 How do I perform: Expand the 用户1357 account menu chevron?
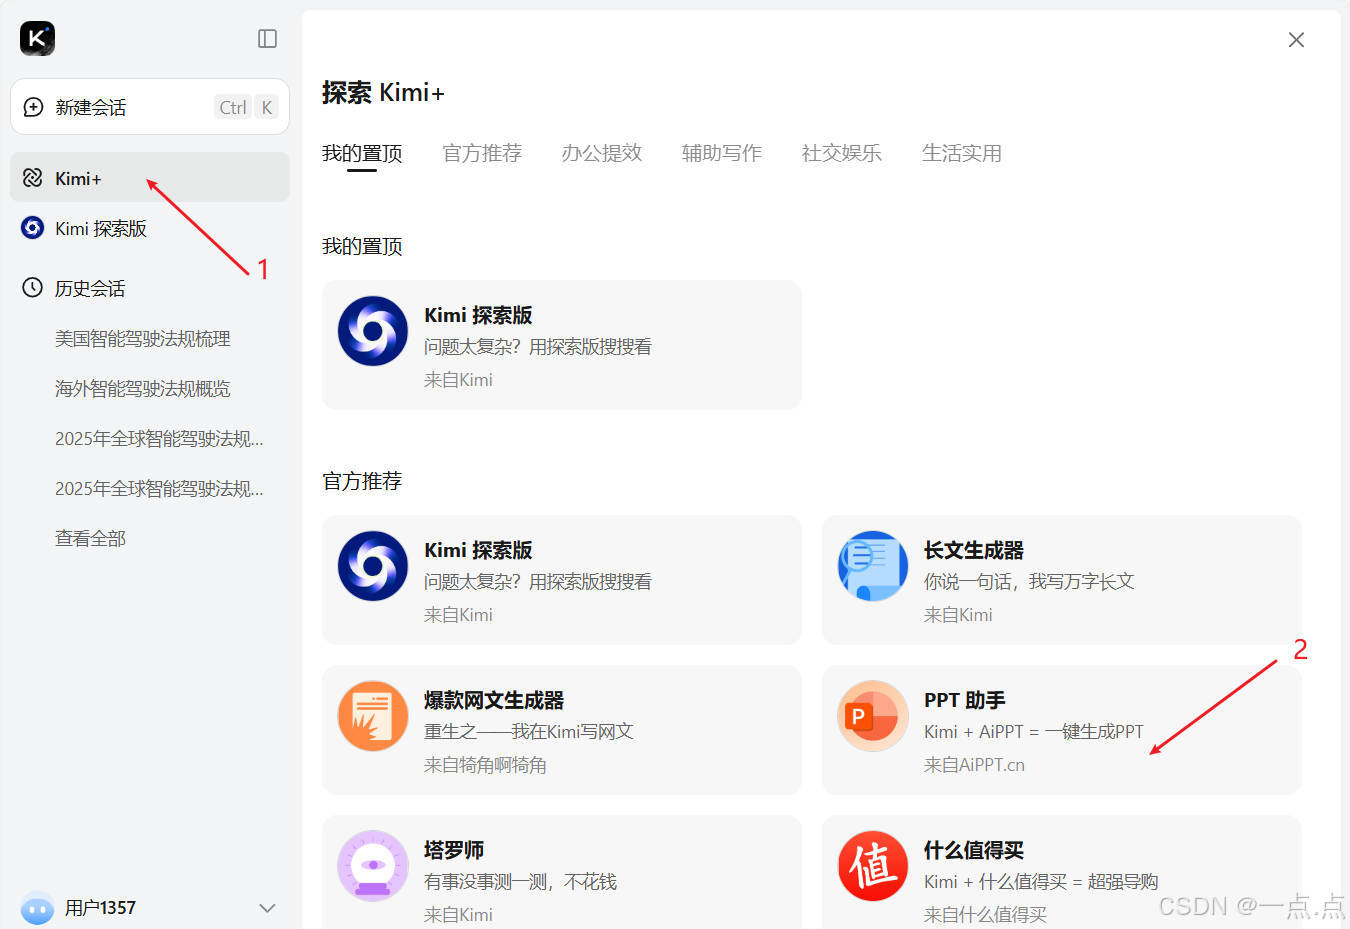(x=267, y=908)
